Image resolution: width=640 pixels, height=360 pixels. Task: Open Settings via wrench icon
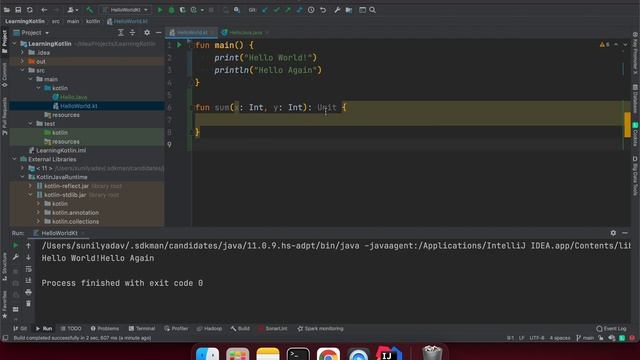[337, 10]
